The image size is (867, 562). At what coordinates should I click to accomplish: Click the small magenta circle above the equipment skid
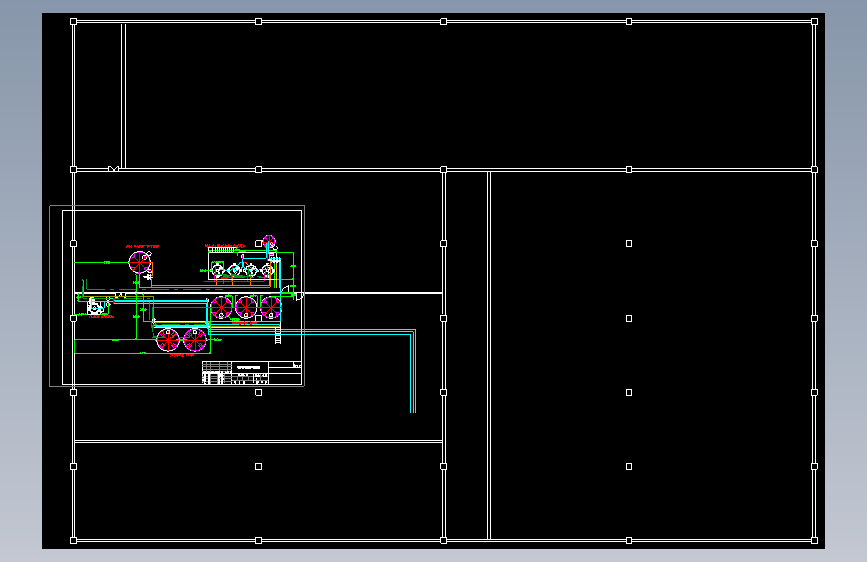pos(269,241)
